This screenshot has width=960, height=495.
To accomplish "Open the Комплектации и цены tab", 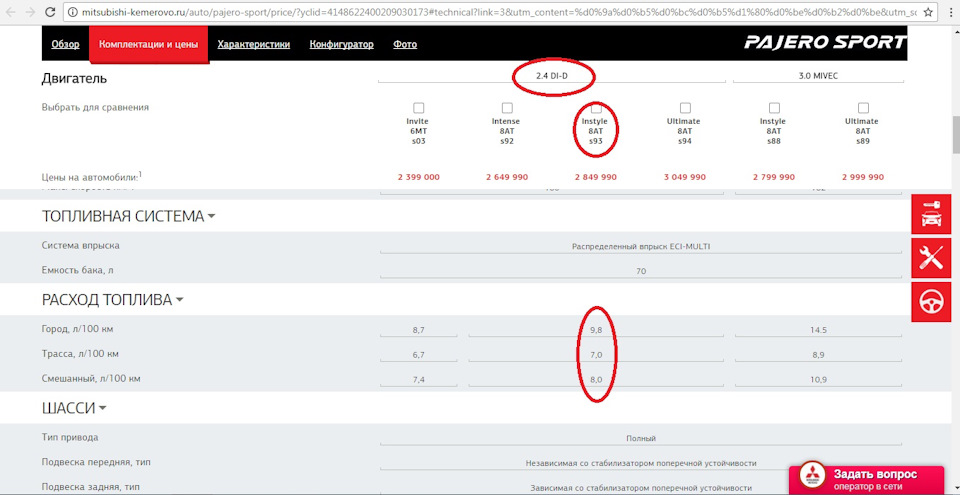I will [149, 44].
